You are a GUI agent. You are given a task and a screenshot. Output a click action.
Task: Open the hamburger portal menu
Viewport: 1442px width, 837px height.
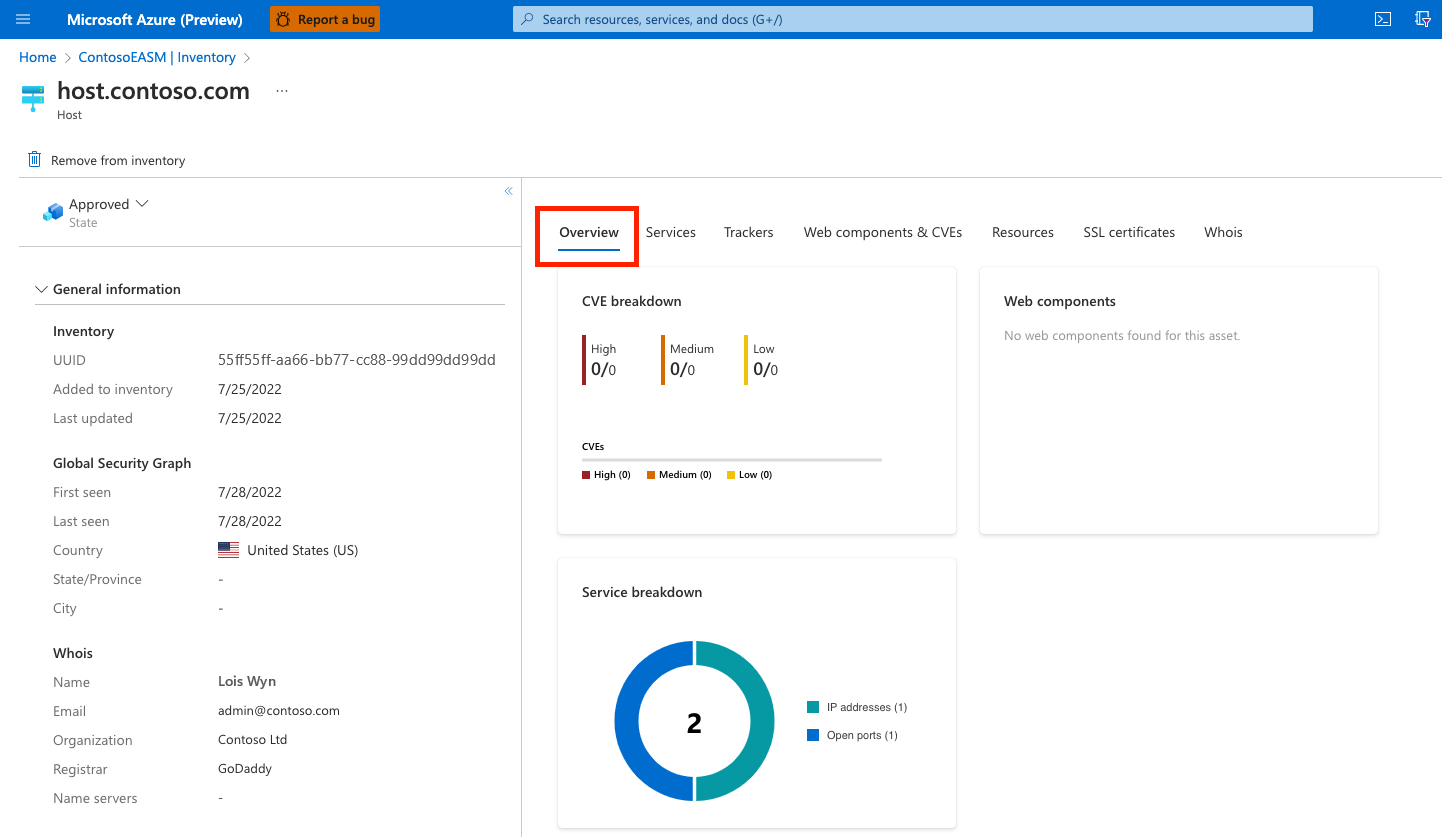click(x=24, y=19)
